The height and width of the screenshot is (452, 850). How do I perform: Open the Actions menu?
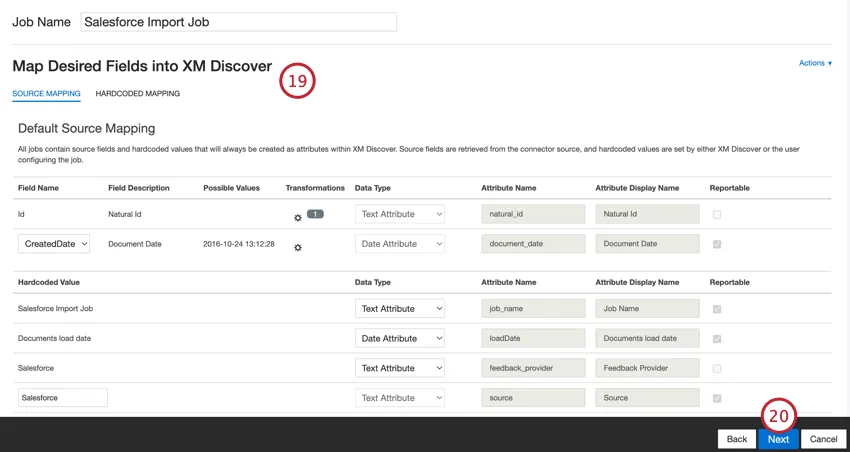(815, 63)
